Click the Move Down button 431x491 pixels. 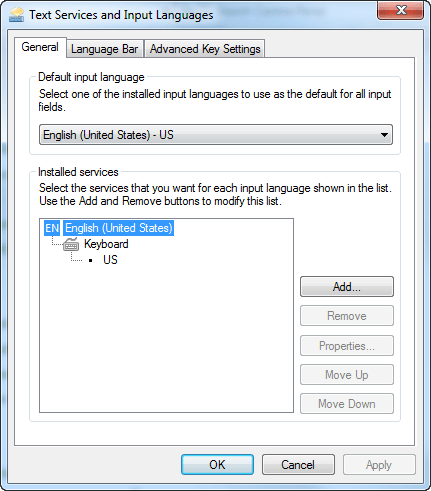tap(347, 404)
